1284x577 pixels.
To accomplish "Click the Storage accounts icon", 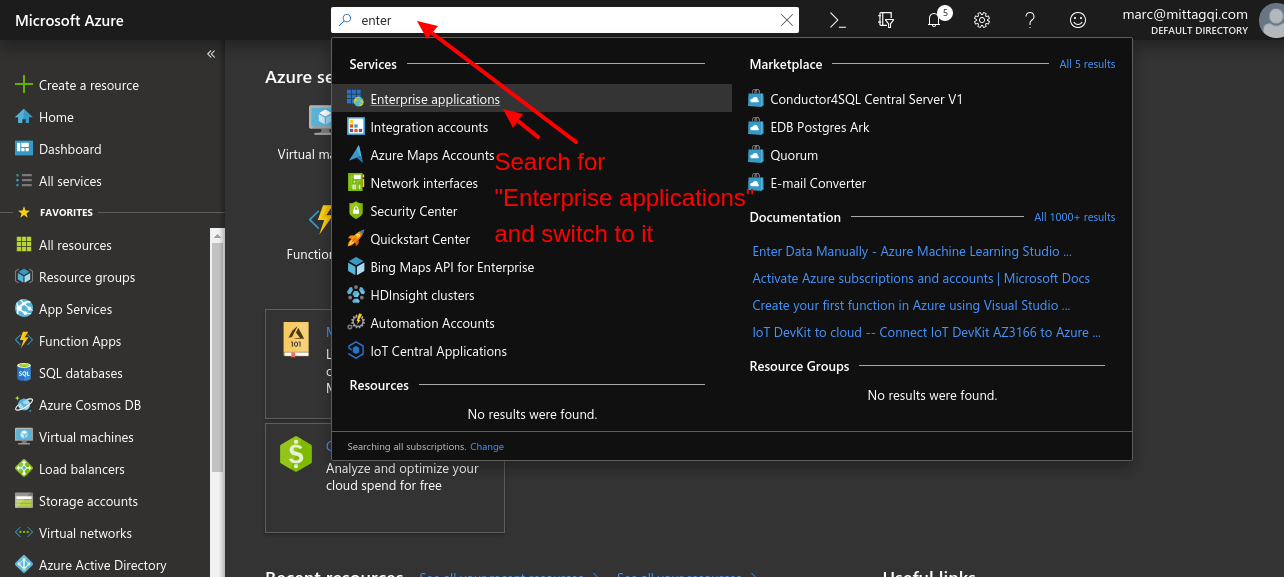I will [24, 501].
